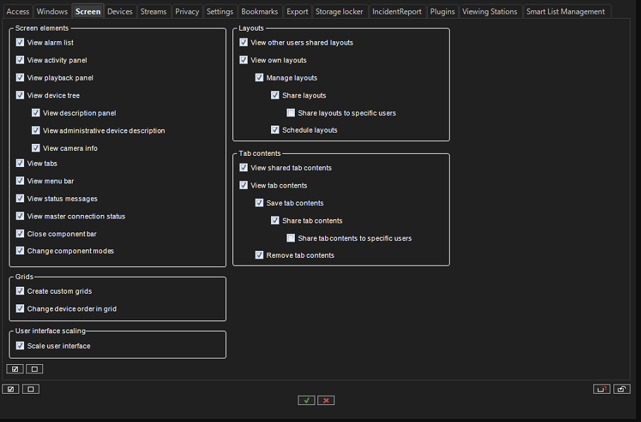Select the Screen tab
The height and width of the screenshot is (422, 641).
point(88,11)
